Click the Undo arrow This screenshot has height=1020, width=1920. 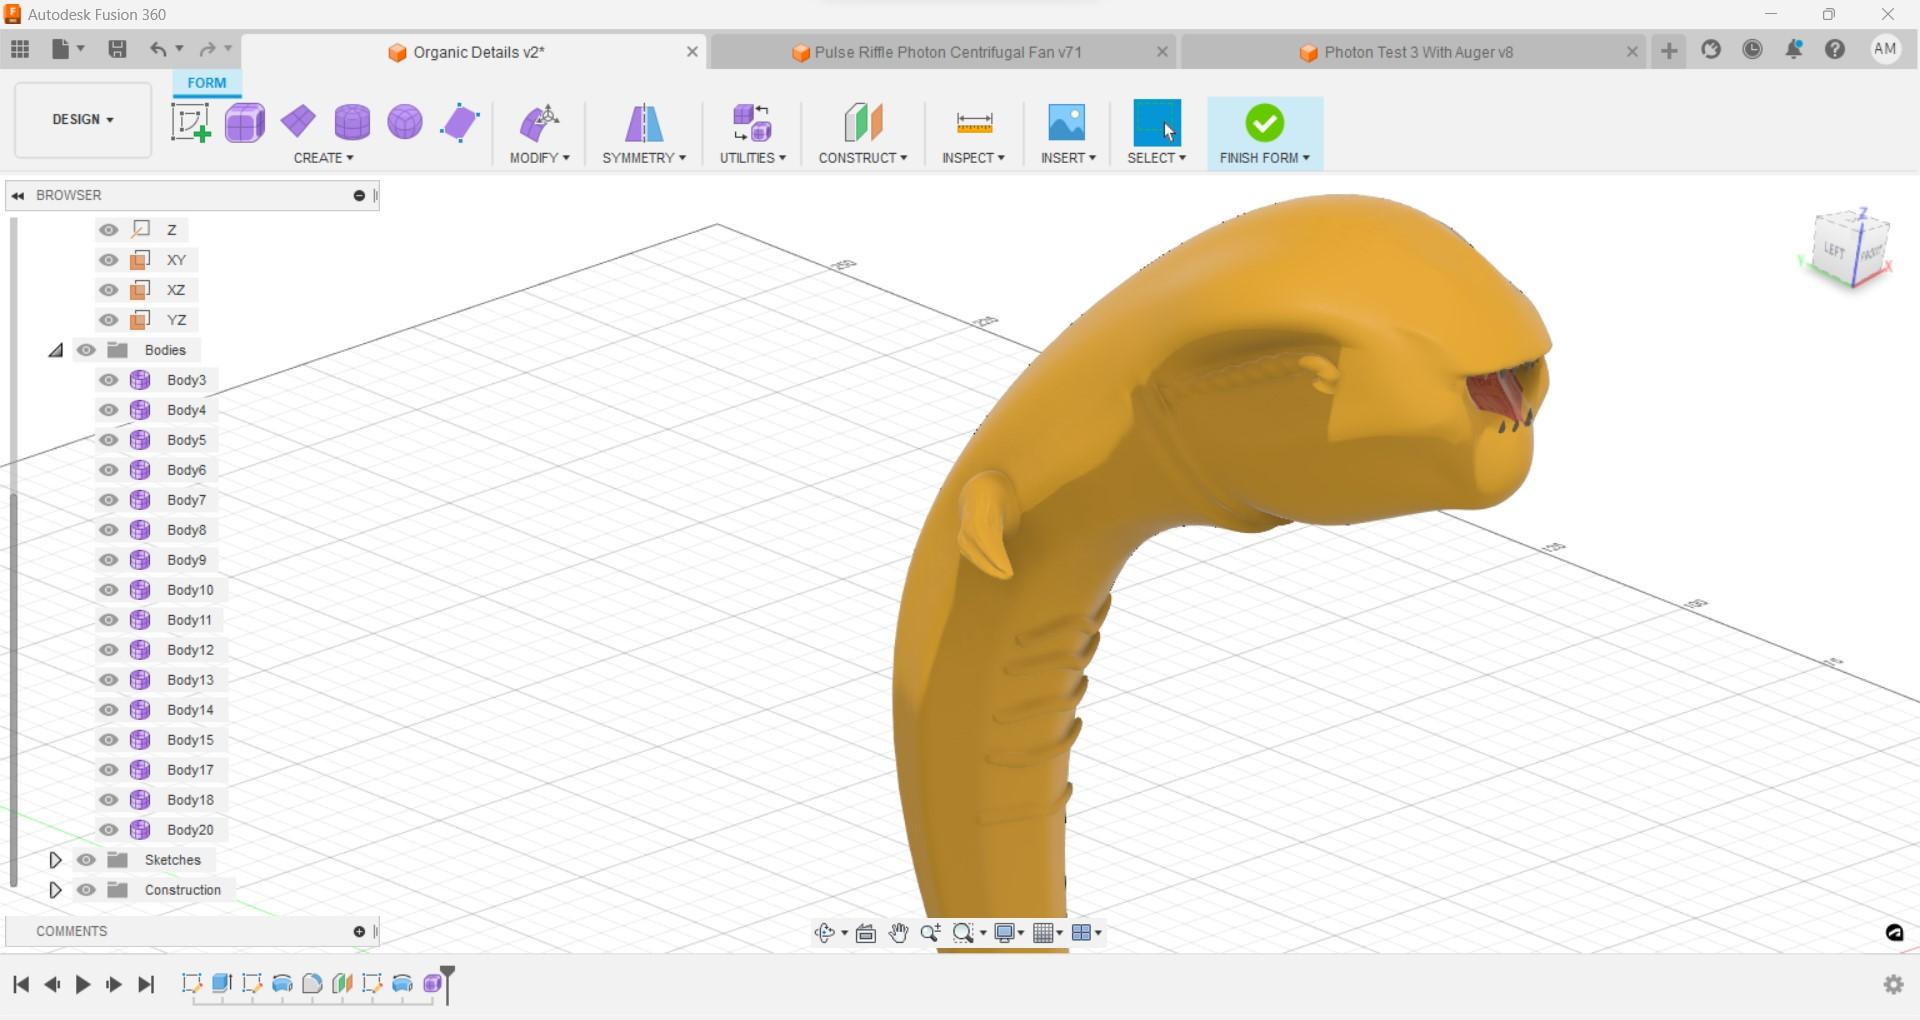click(158, 49)
